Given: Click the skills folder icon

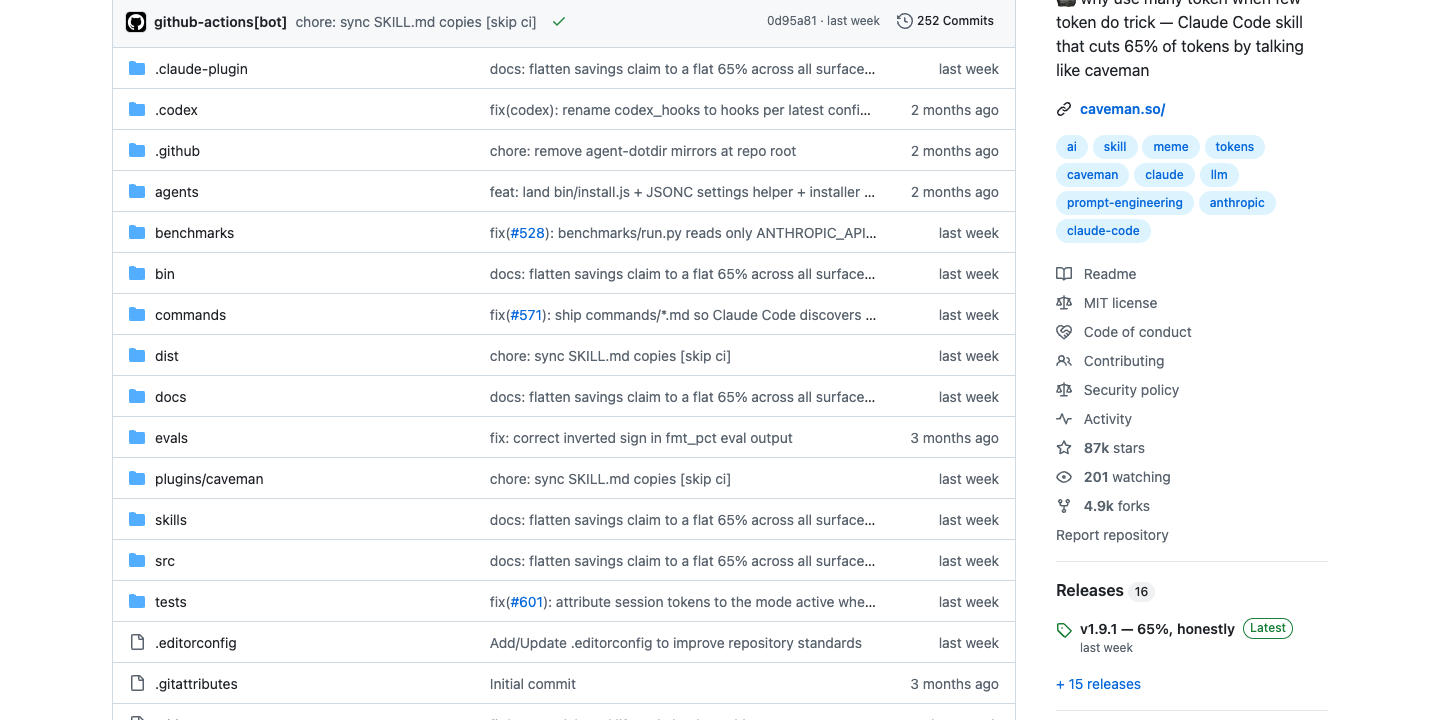Looking at the screenshot, I should 137,520.
